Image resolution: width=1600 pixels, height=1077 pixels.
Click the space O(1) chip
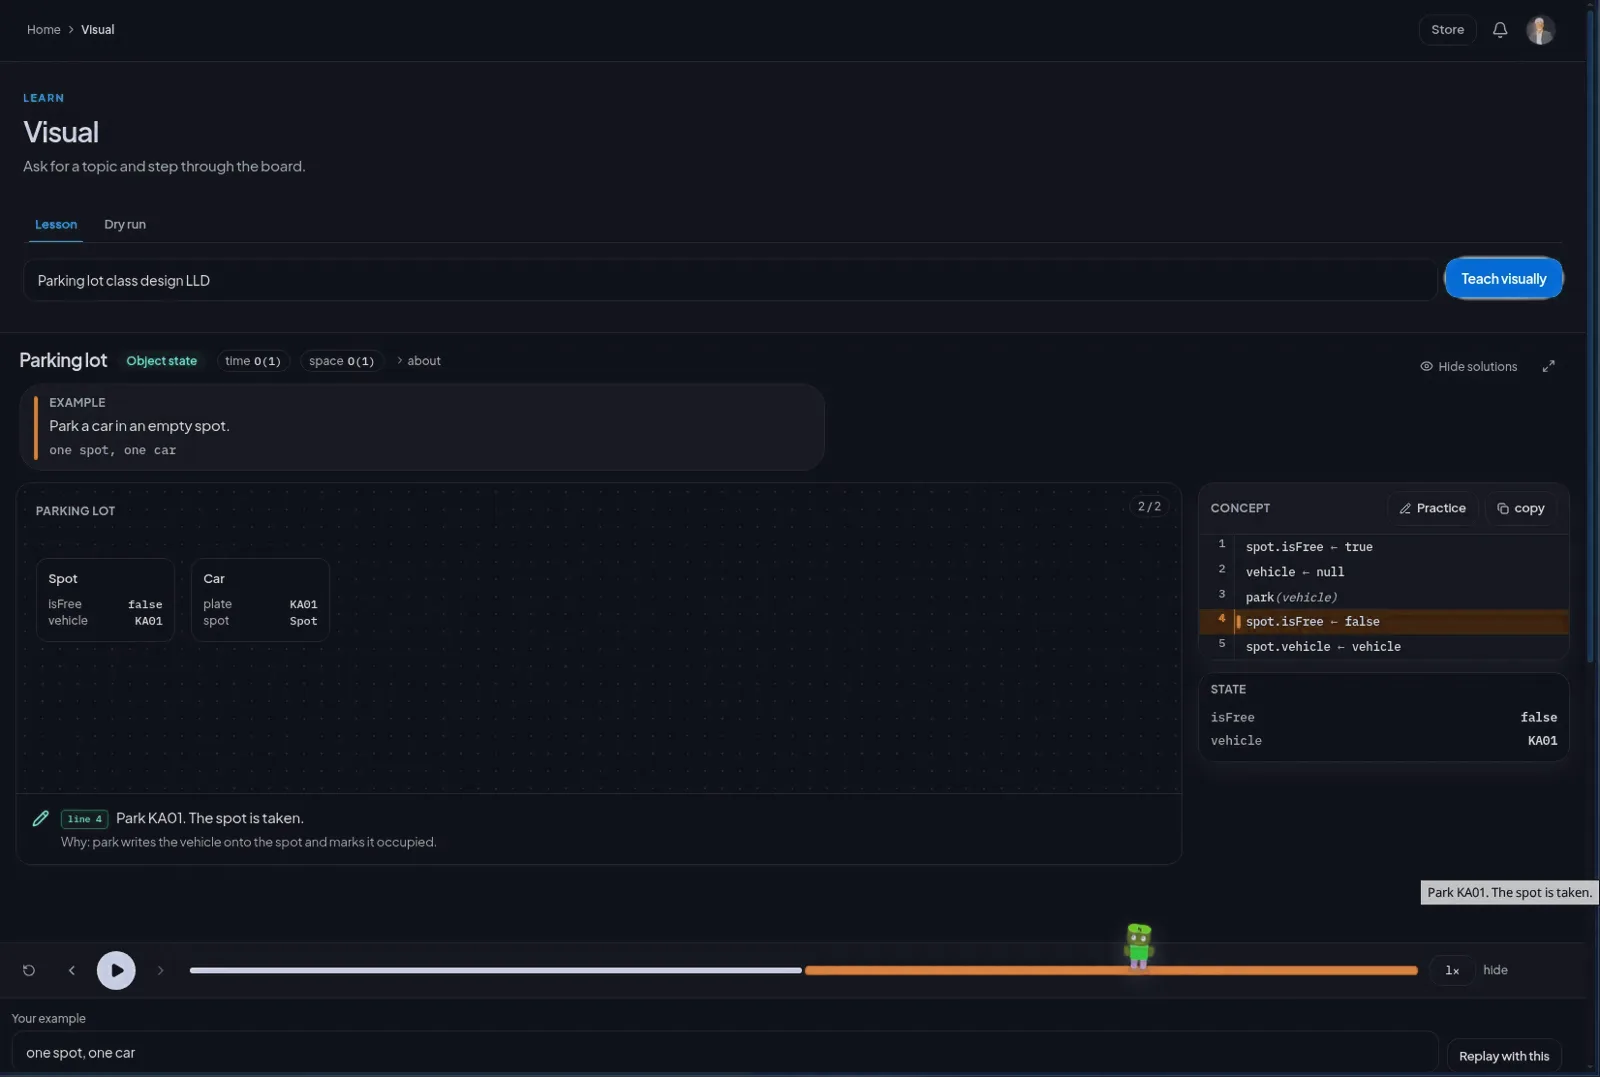coord(341,361)
